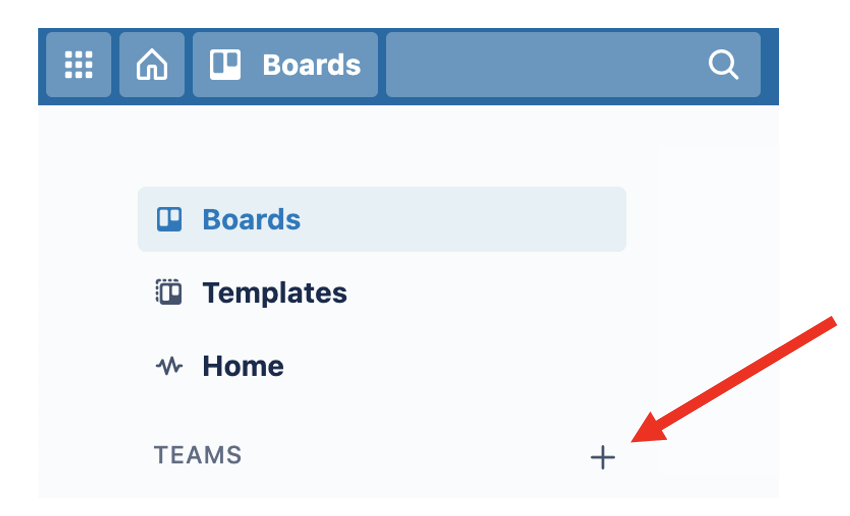Click the Templates board icon in sidebar

169,293
